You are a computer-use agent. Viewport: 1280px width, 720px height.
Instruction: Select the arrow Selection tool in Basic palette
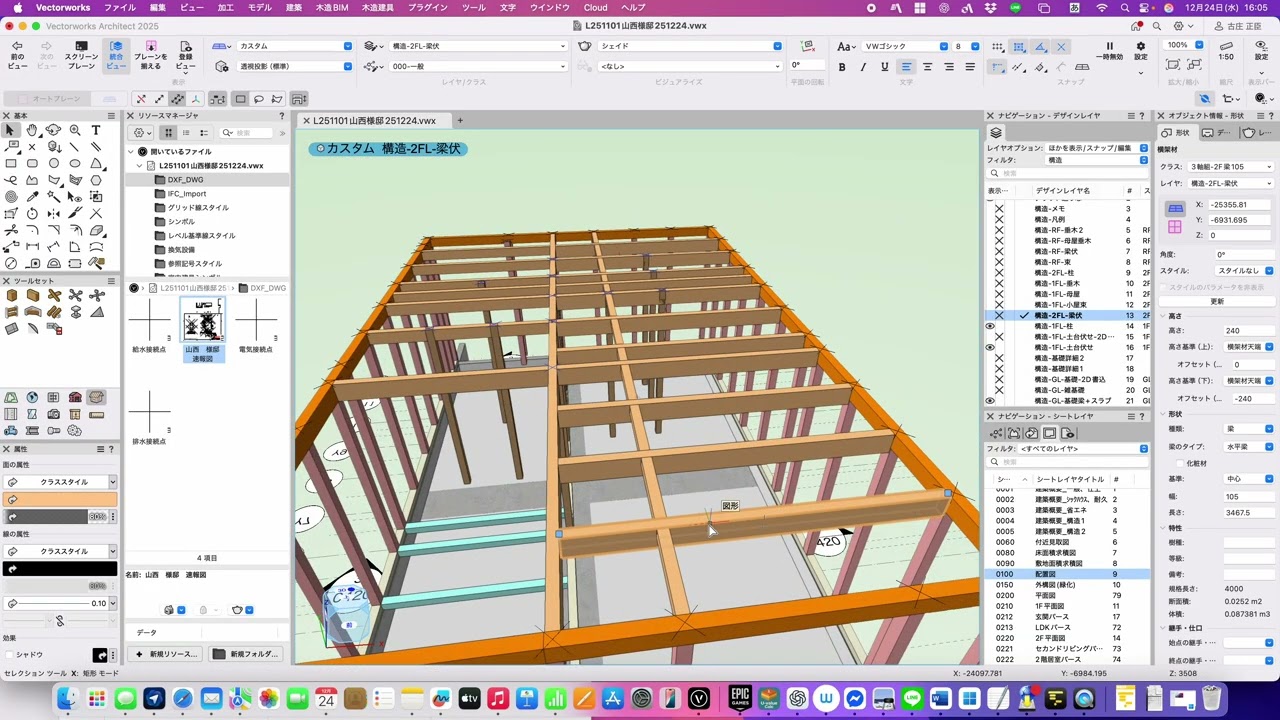coord(11,130)
